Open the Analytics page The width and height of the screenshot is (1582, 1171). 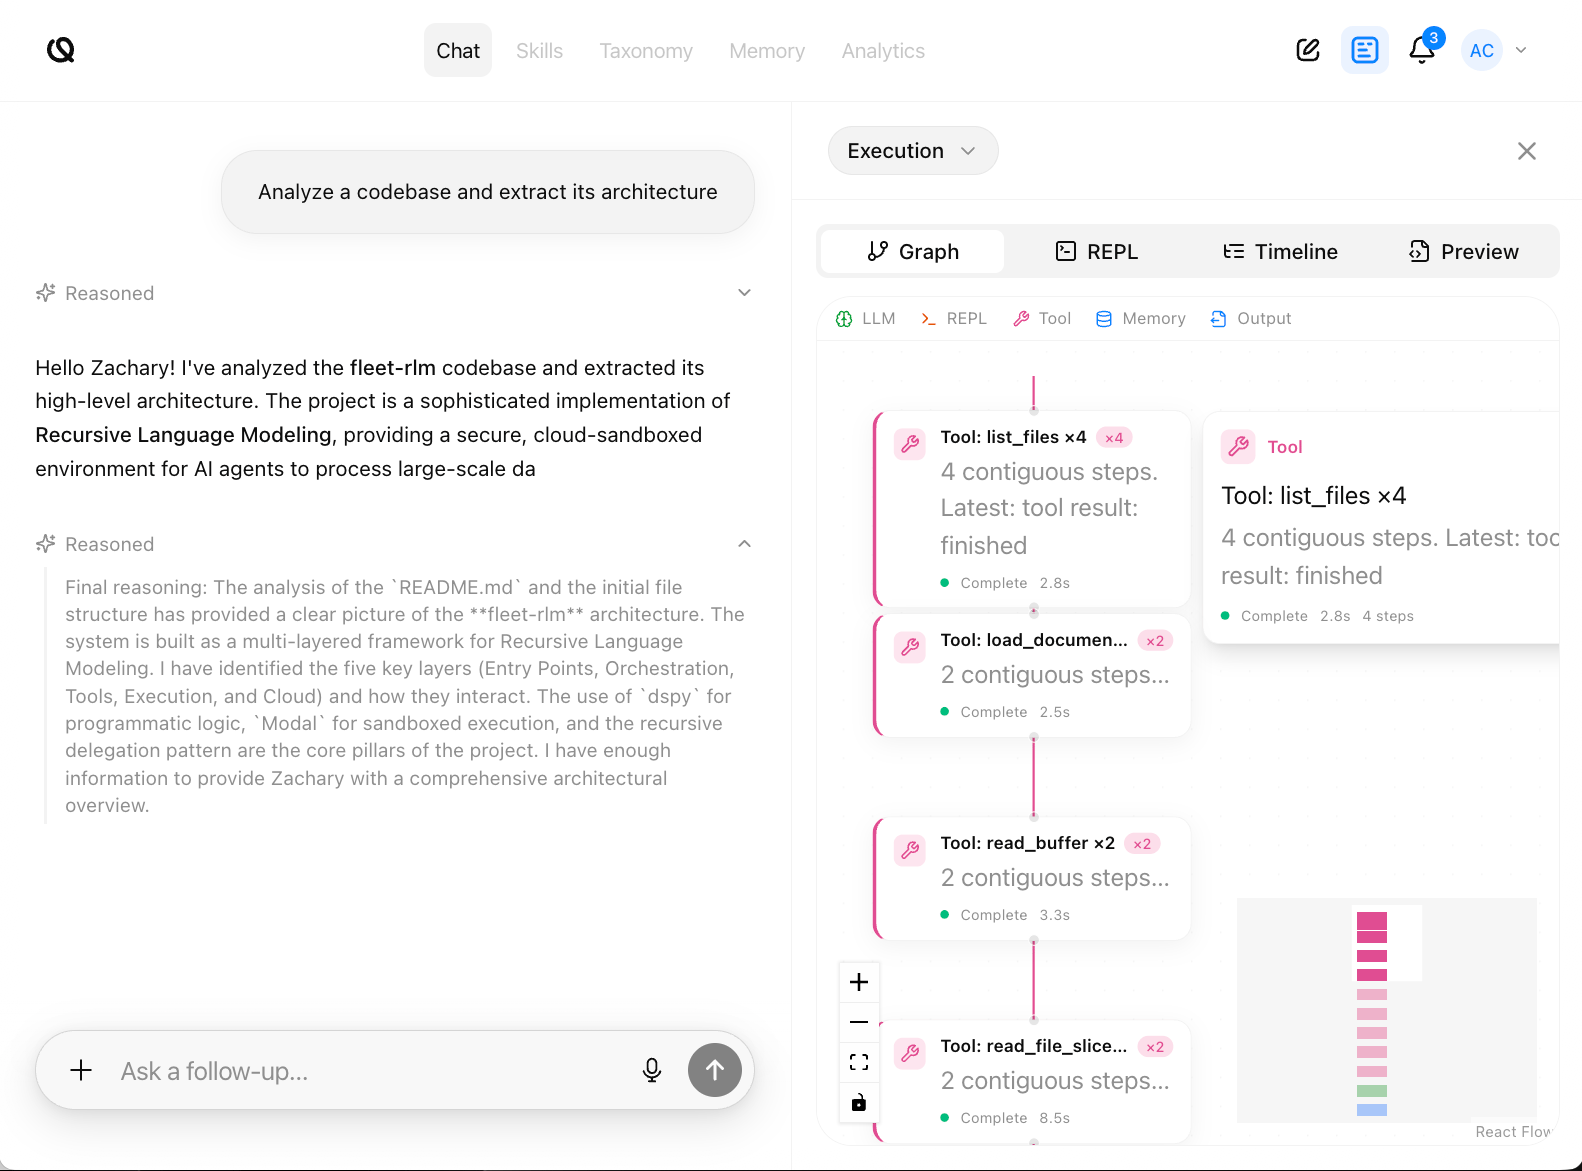(882, 51)
